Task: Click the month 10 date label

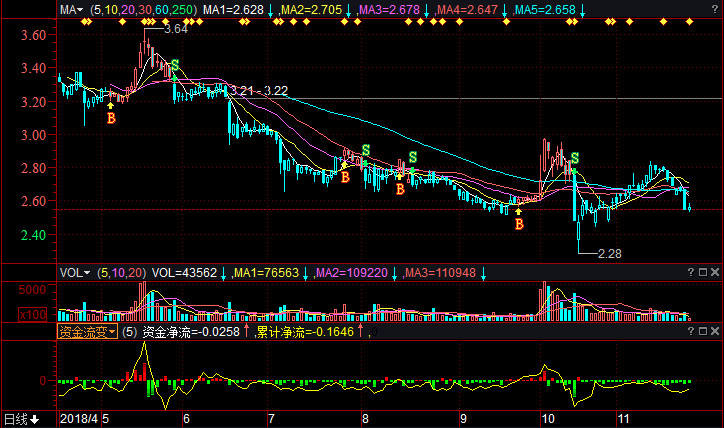Action: (548, 419)
